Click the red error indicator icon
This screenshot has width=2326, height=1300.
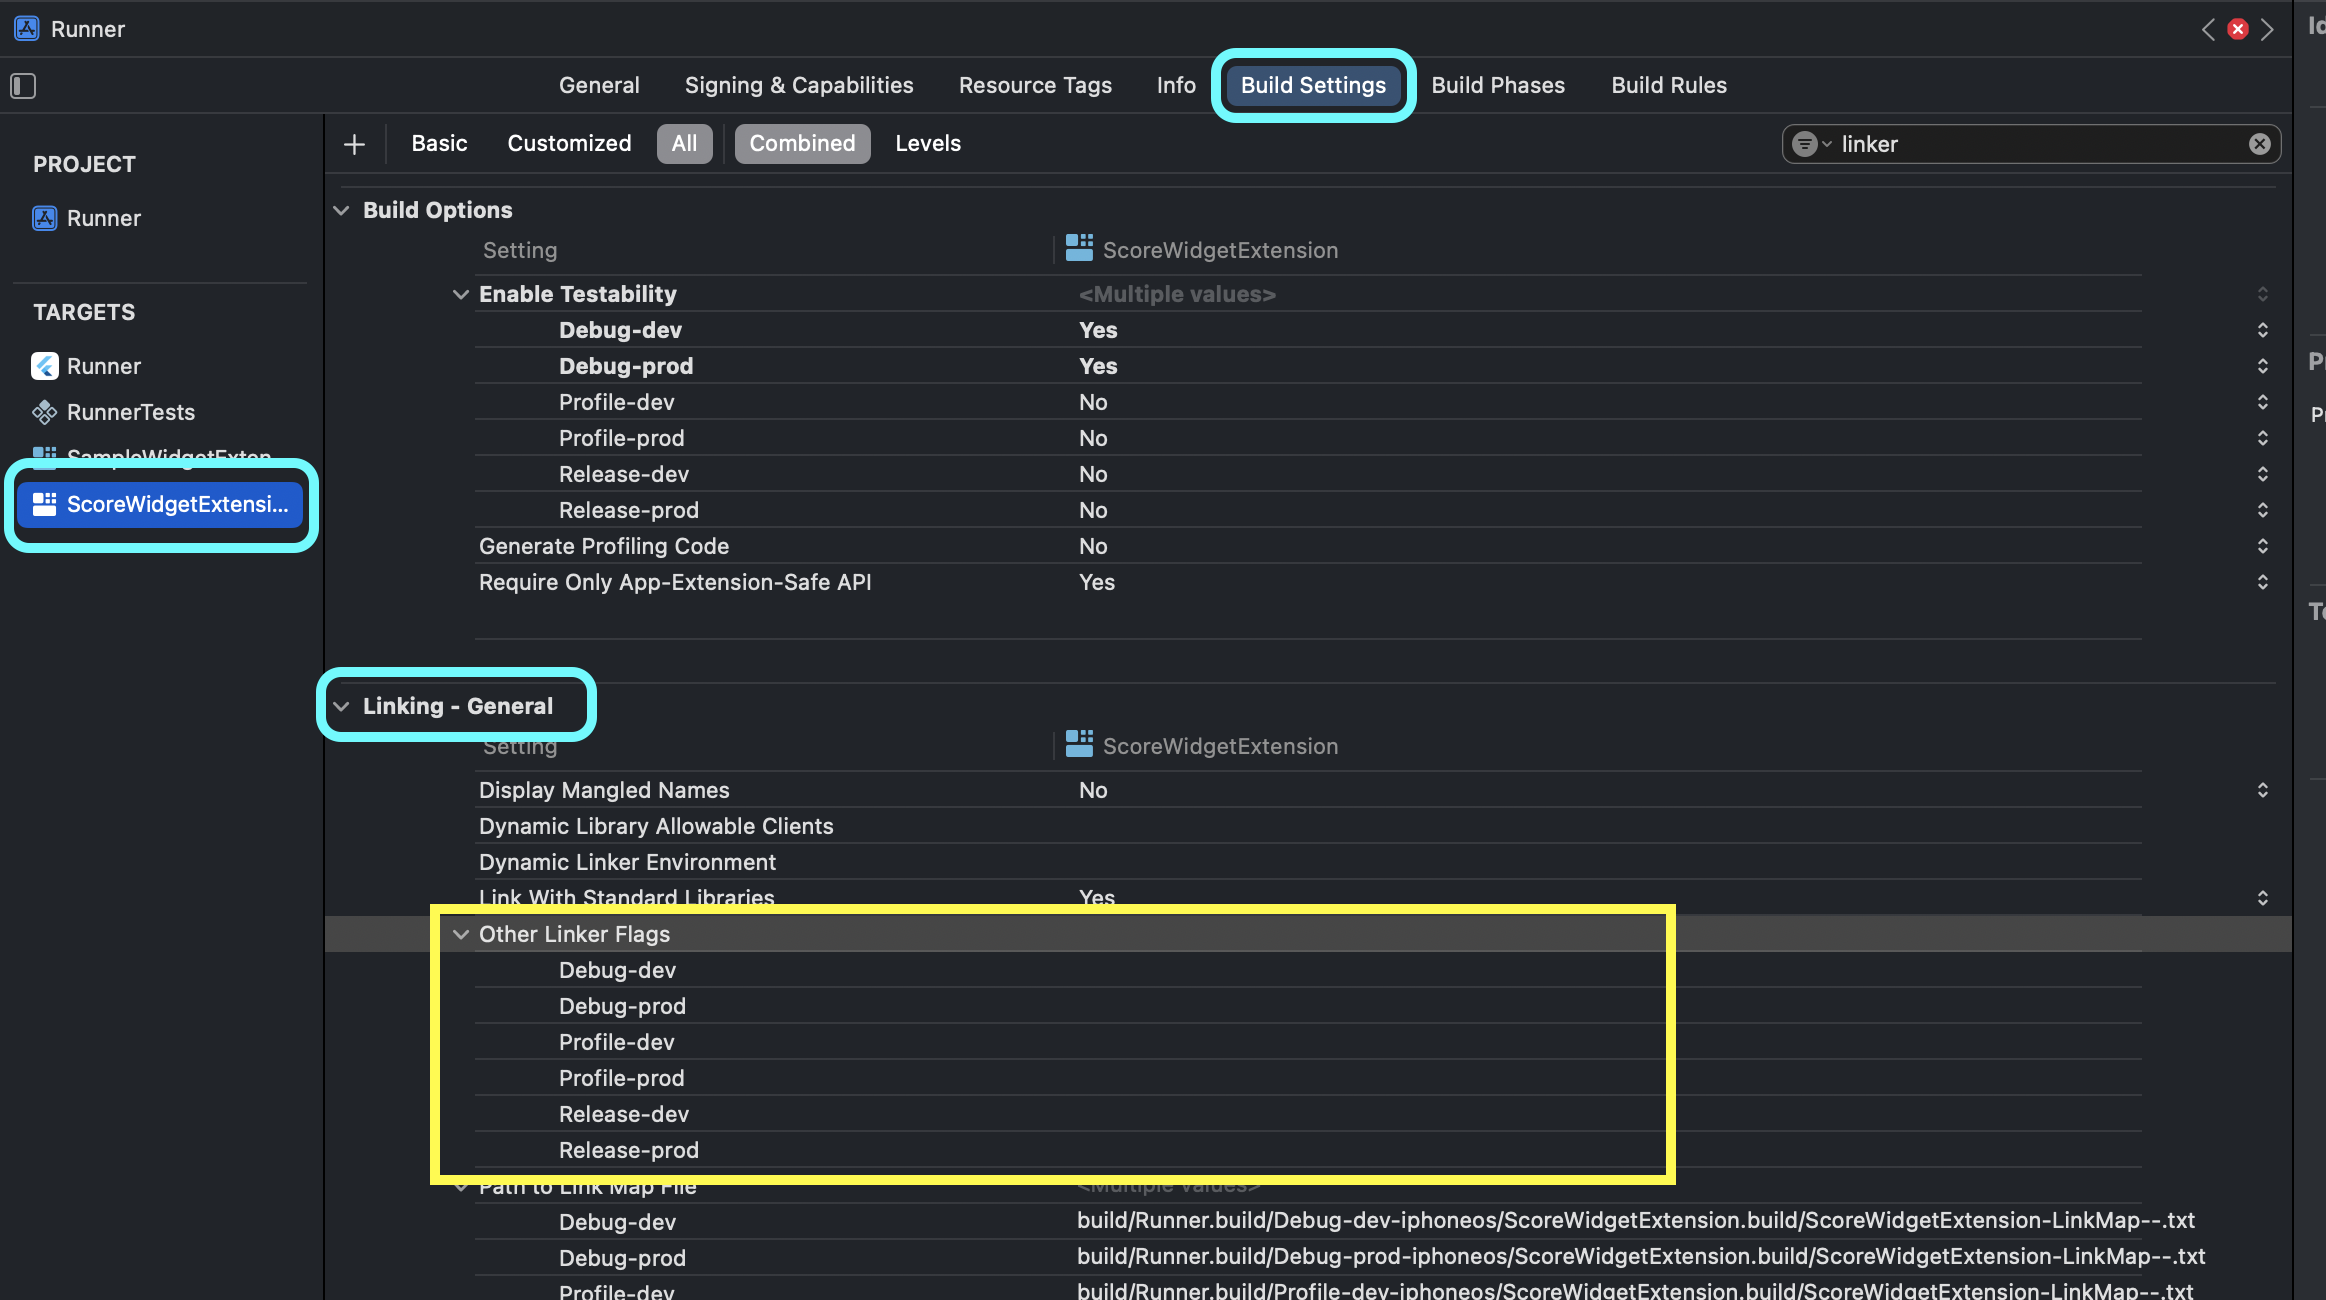tap(2238, 29)
